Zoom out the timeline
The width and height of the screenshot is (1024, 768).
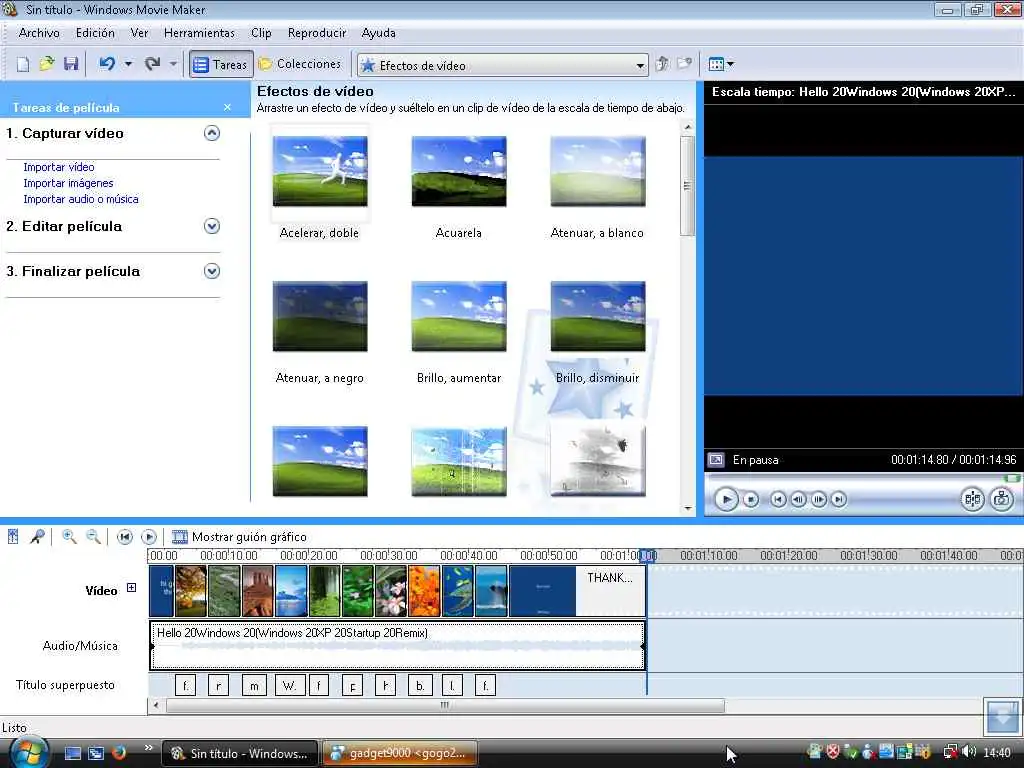(x=93, y=537)
